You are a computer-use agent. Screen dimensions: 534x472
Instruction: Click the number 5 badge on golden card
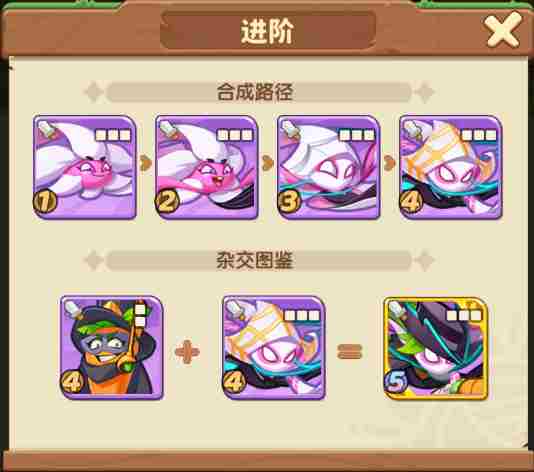click(396, 381)
